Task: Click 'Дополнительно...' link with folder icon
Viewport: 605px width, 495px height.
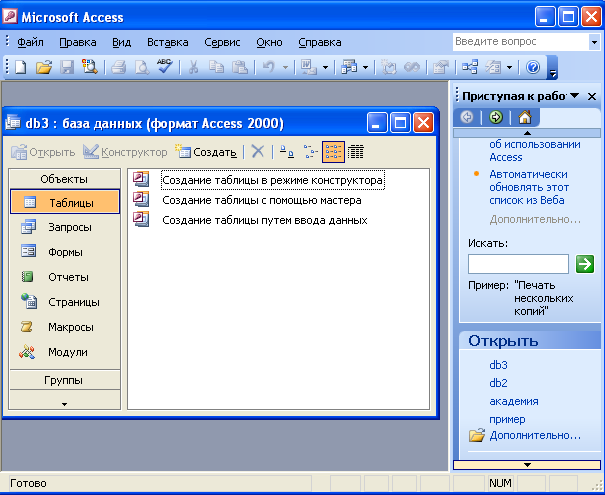Action: [535, 435]
